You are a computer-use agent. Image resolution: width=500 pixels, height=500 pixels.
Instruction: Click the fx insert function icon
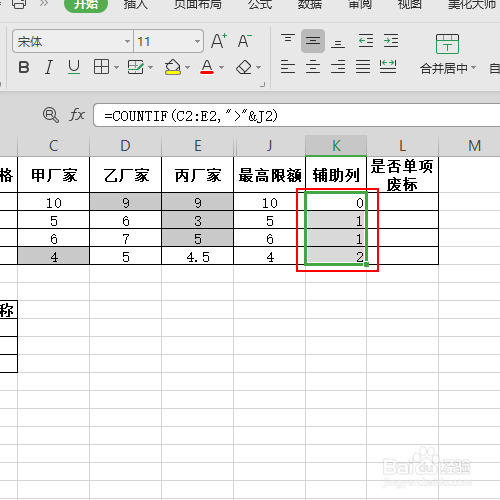click(77, 115)
